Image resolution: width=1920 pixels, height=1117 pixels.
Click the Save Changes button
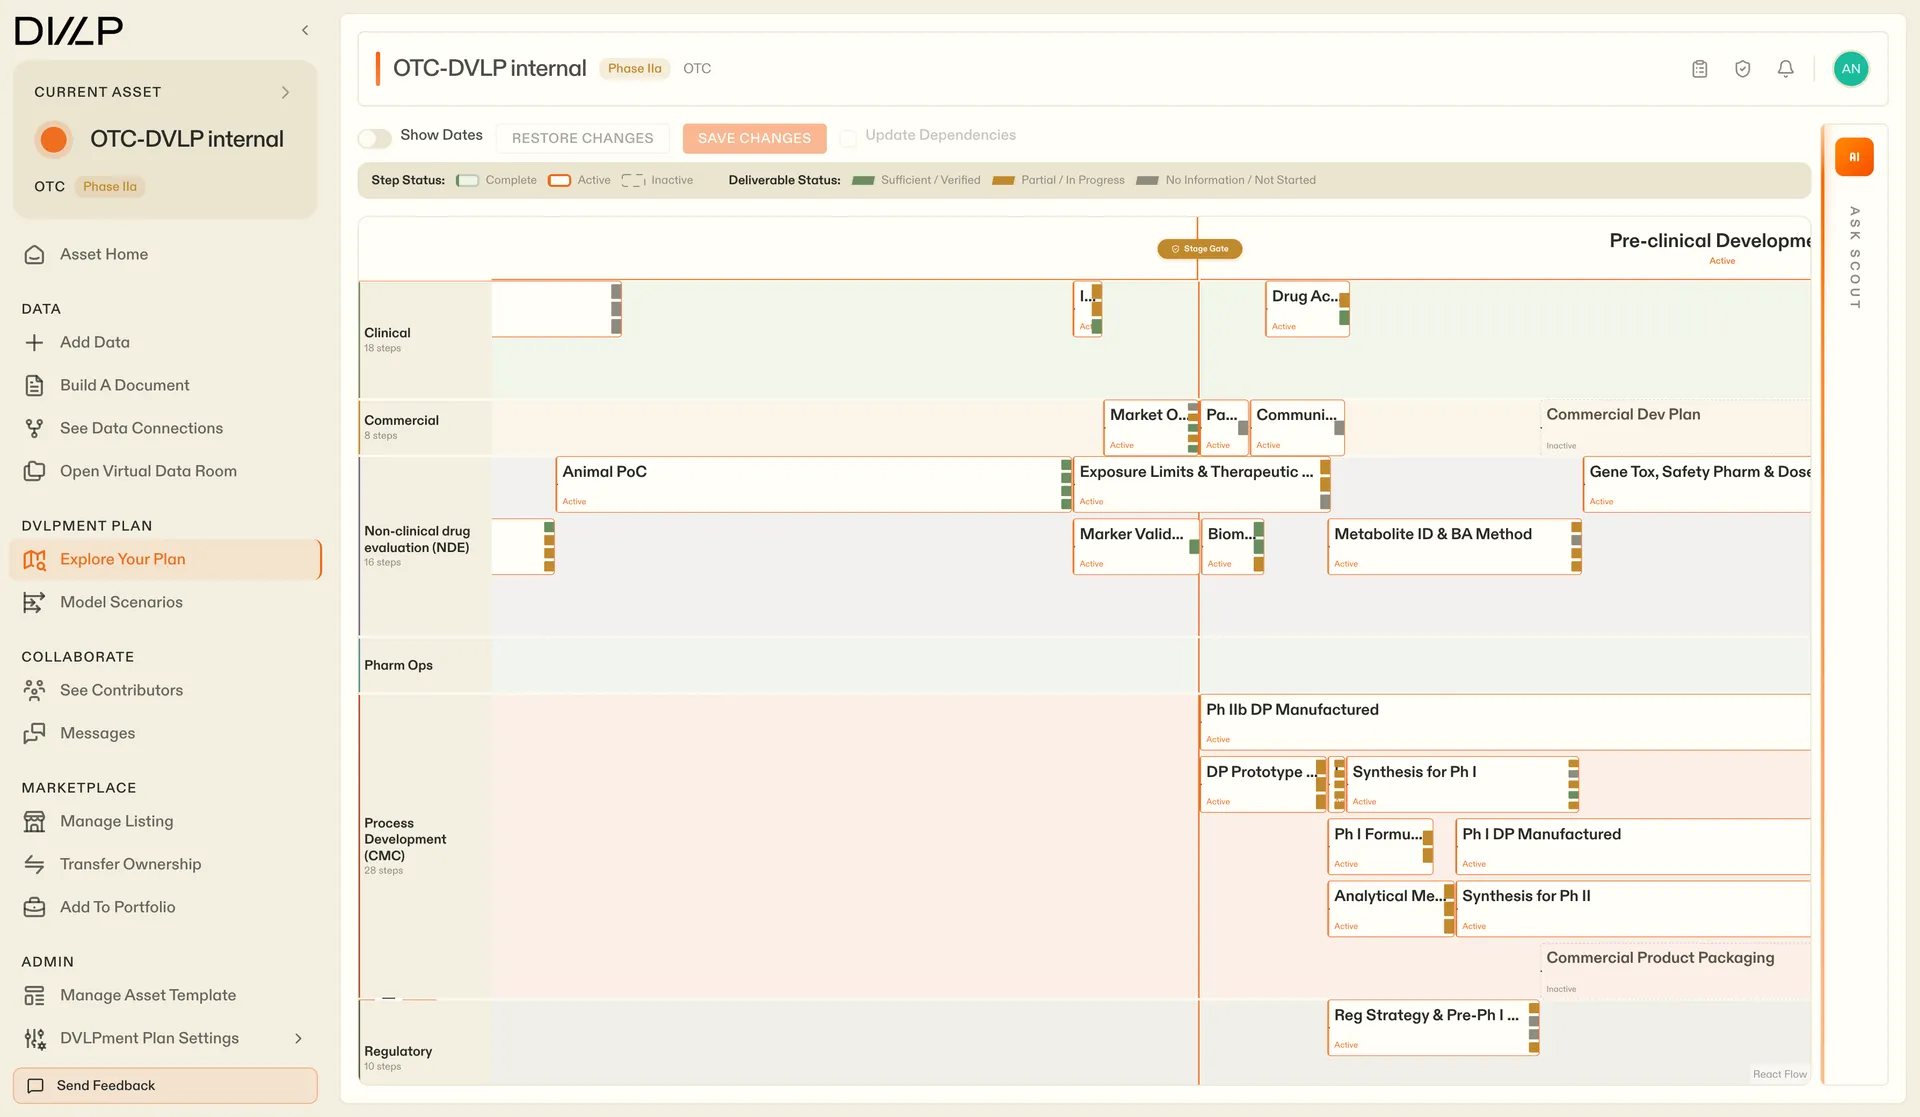coord(754,139)
